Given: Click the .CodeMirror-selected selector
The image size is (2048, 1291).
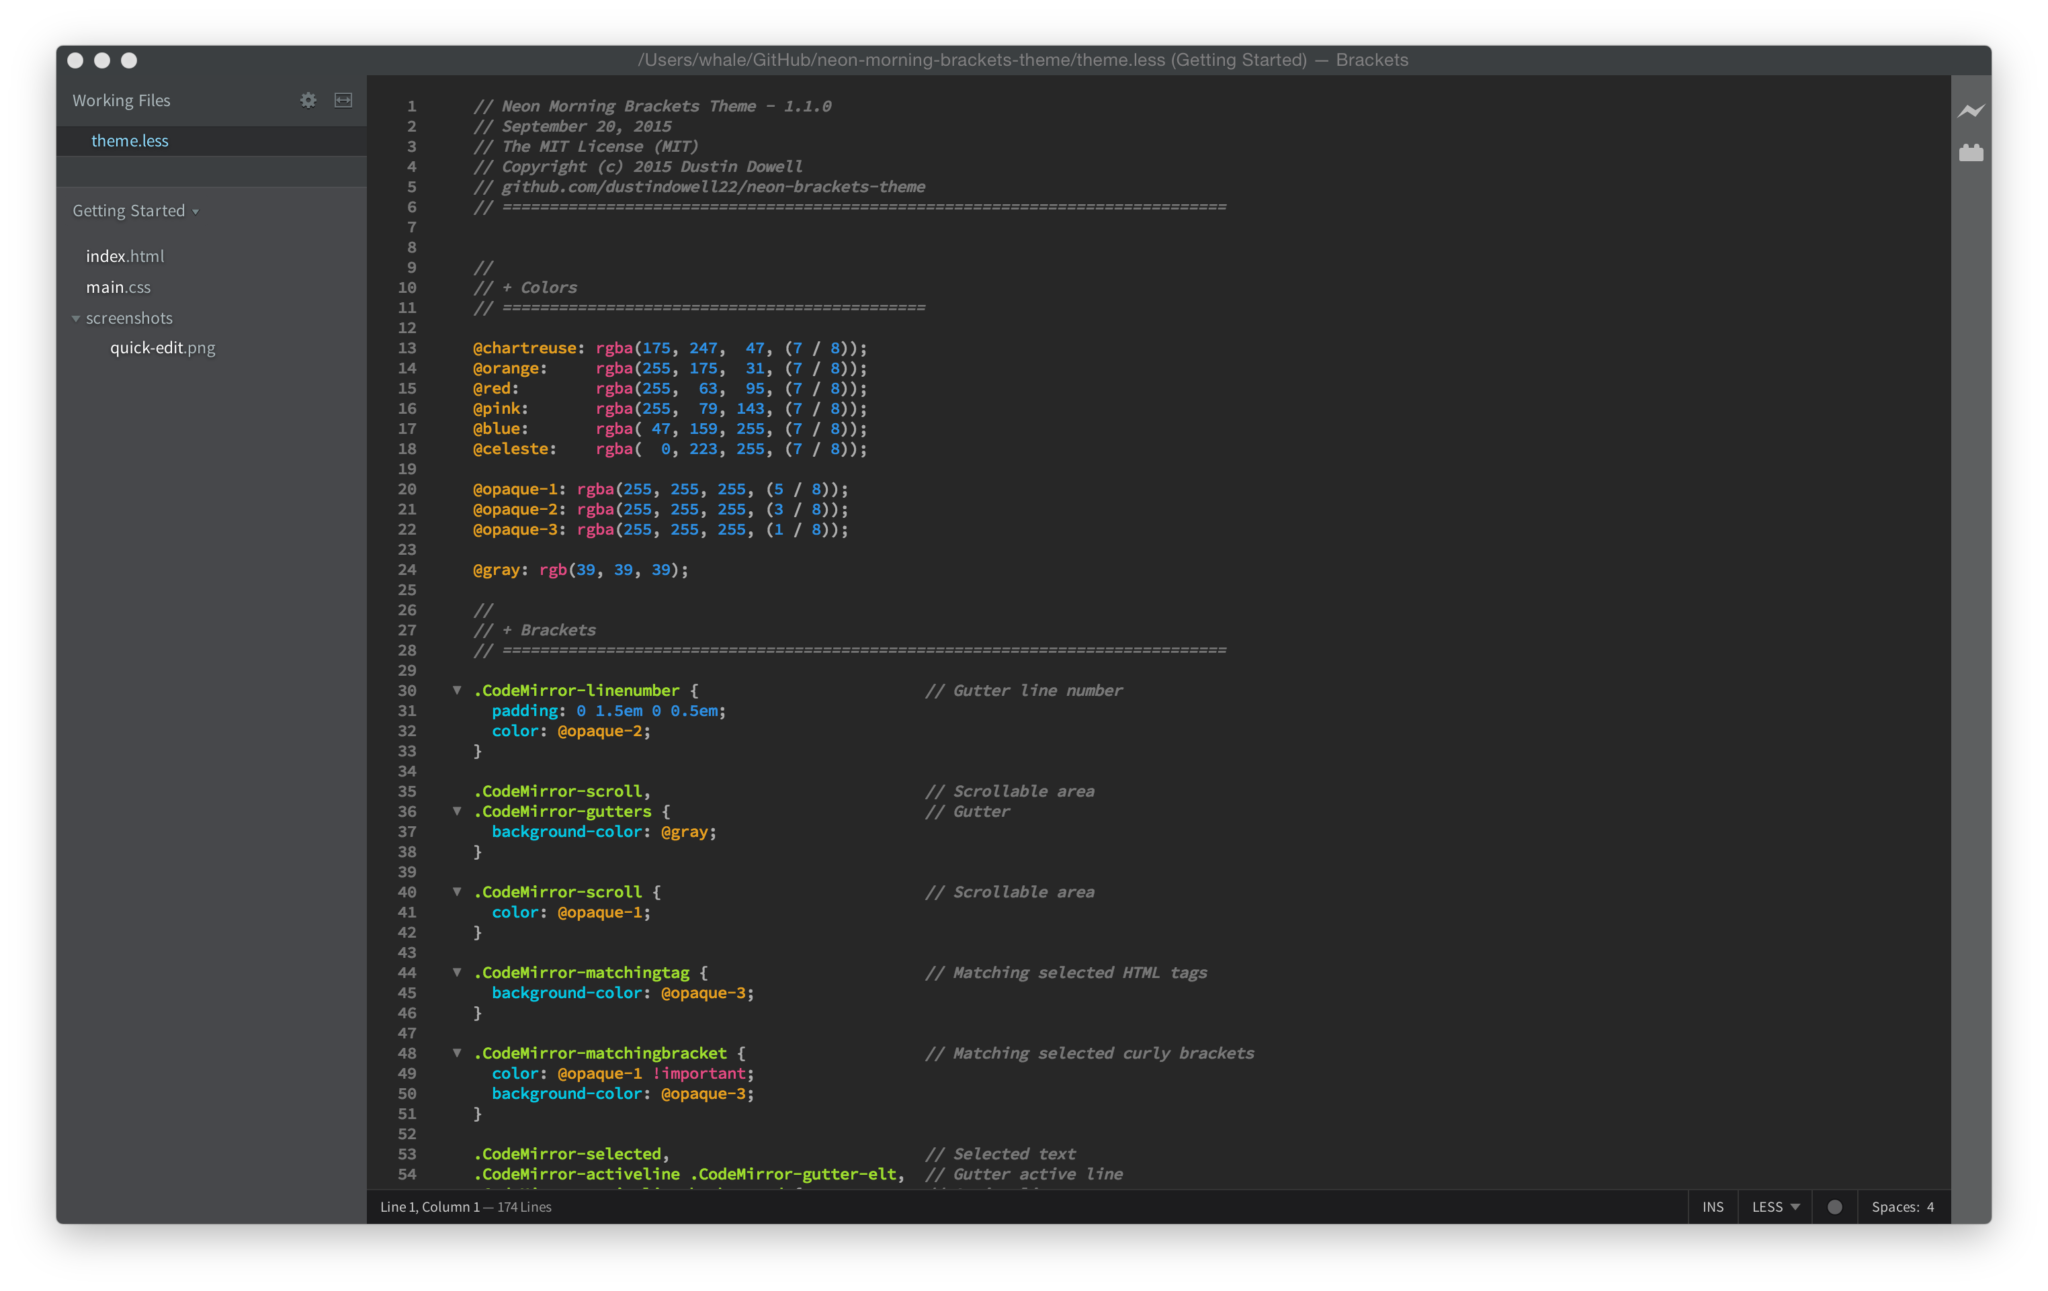Looking at the screenshot, I should pos(567,1154).
